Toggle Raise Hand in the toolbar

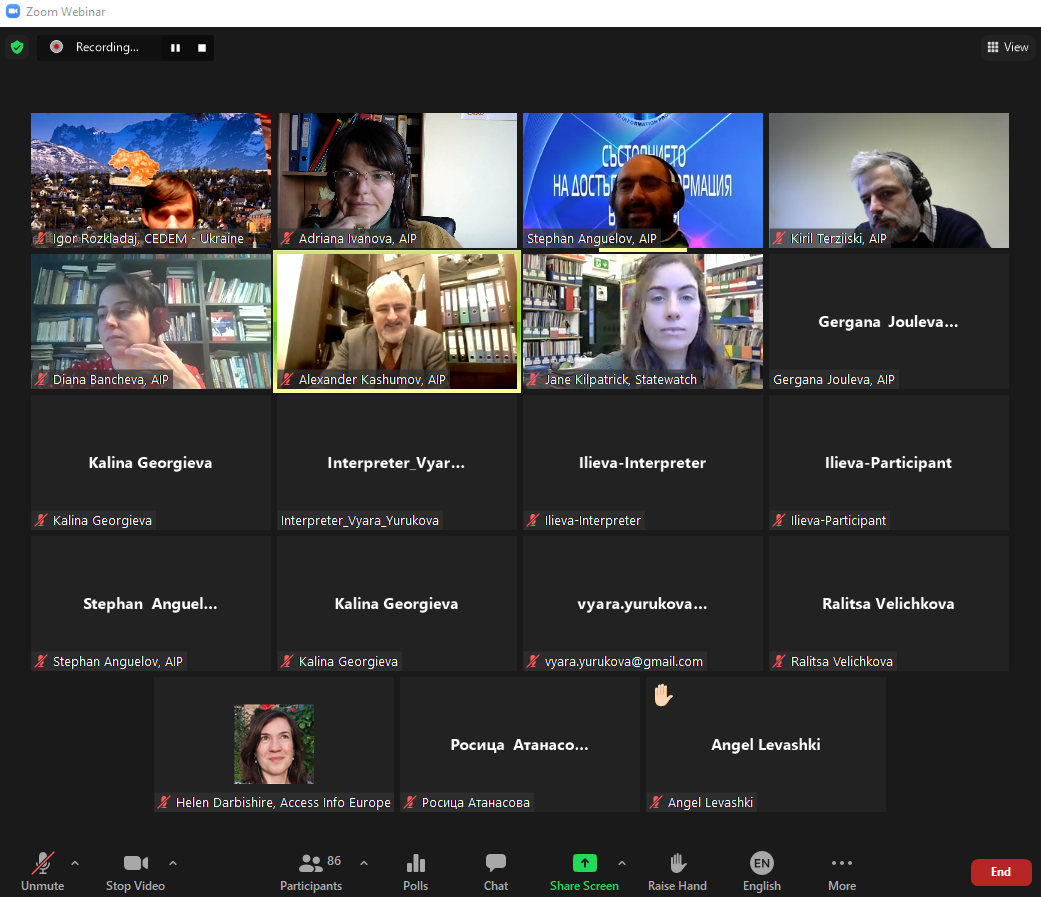[678, 870]
